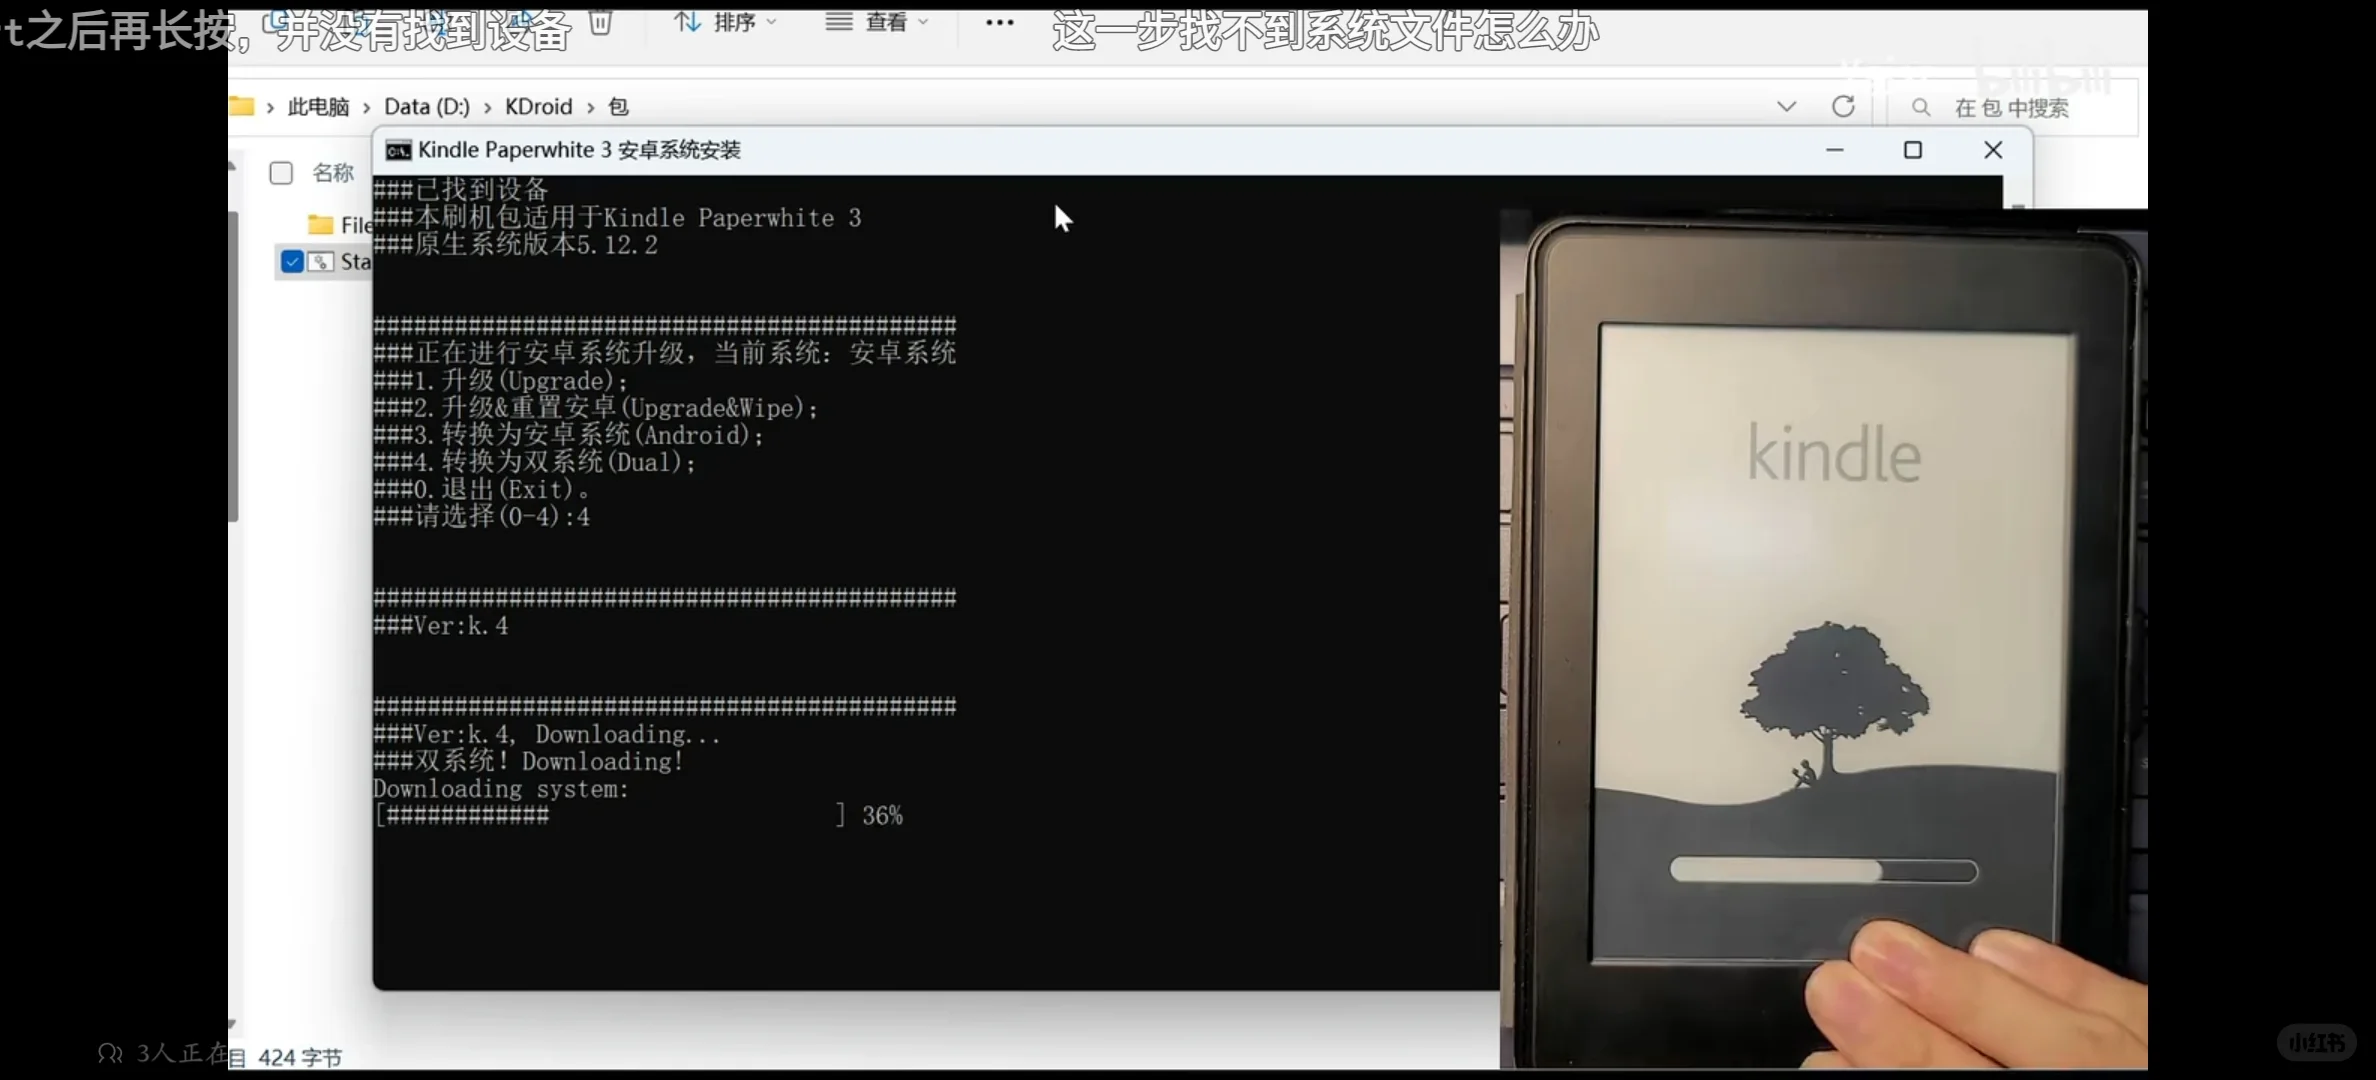Screen dimensions: 2376x1080
Task: Click the 在 包 中搜索 search box
Action: tap(2012, 107)
